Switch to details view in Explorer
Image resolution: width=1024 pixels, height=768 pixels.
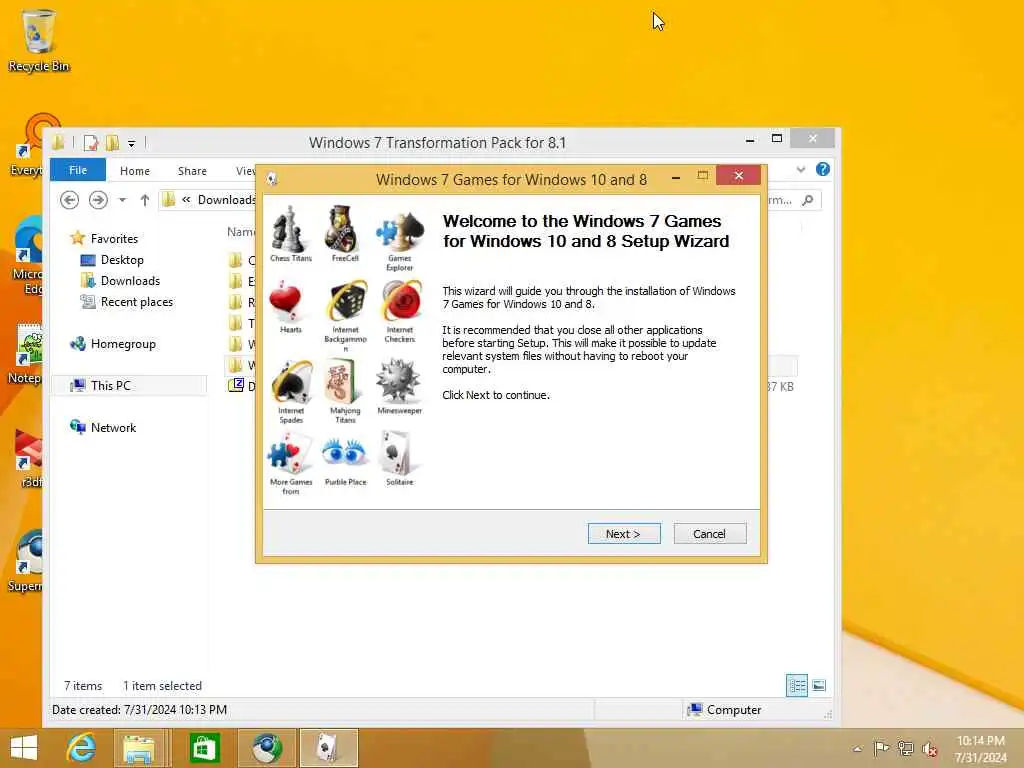(797, 685)
